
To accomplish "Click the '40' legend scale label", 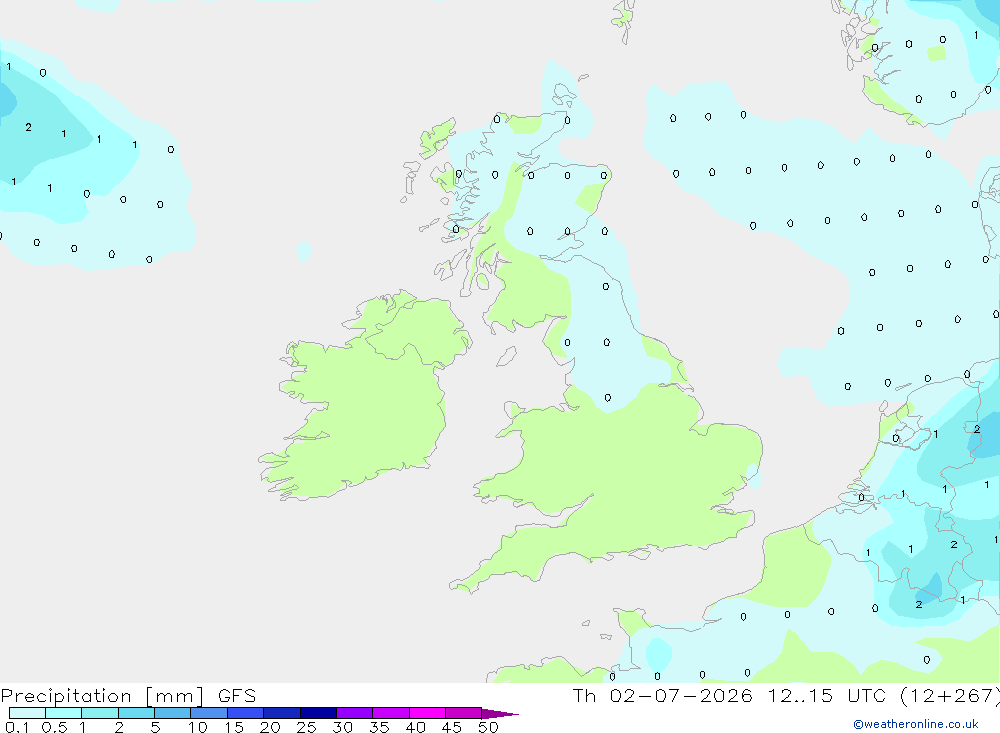I will (x=415, y=727).
